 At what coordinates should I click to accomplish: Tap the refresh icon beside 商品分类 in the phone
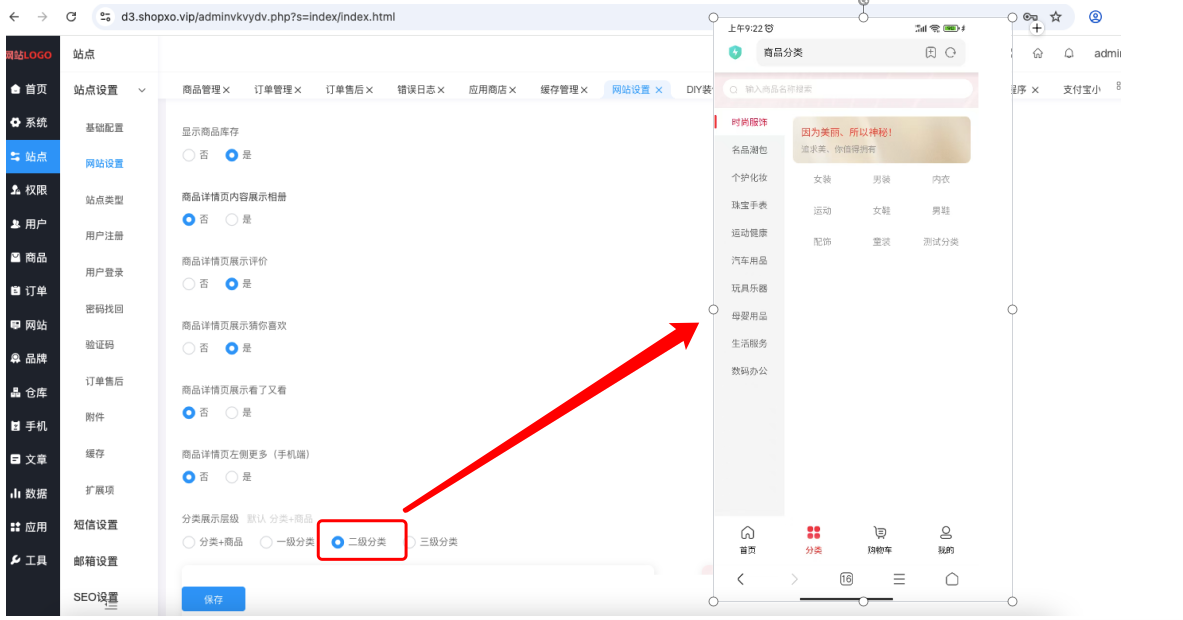point(951,53)
